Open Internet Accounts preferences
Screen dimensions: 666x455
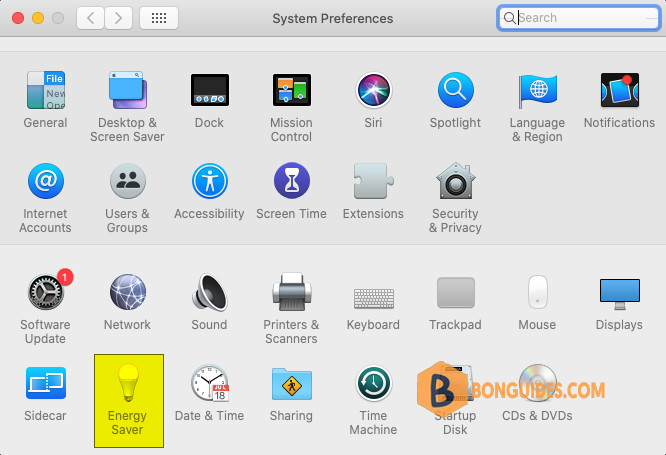(46, 181)
